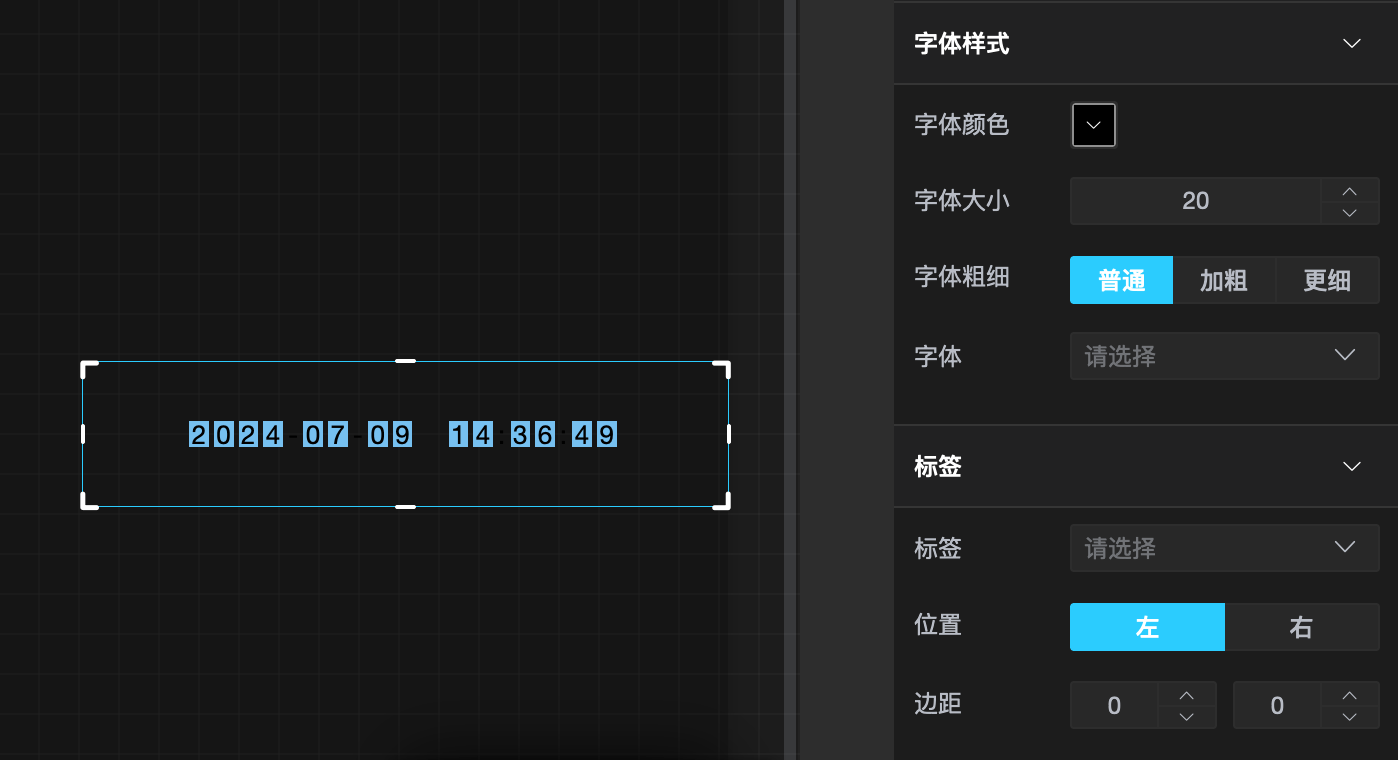Click the bottom-middle edge handle
The width and height of the screenshot is (1398, 760).
(x=405, y=507)
